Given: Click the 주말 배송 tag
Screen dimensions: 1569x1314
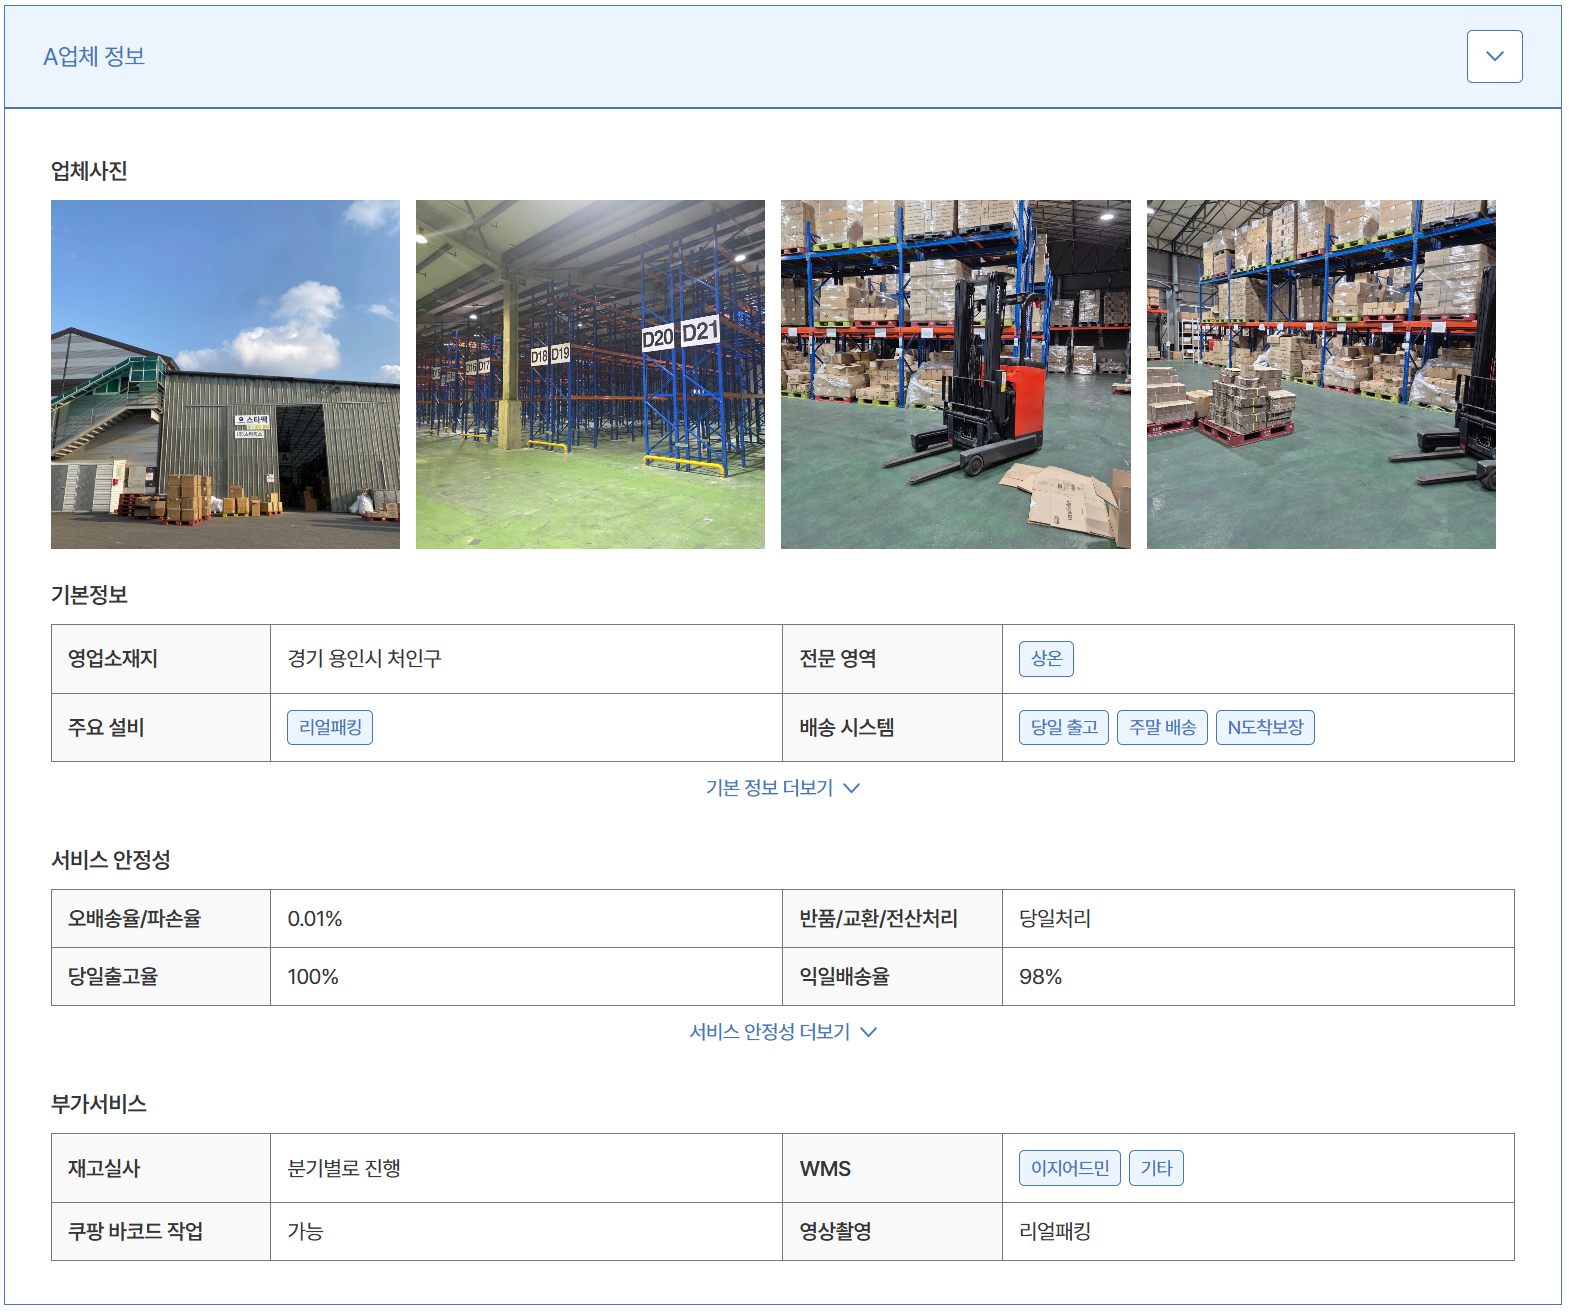Looking at the screenshot, I should click(x=1162, y=728).
